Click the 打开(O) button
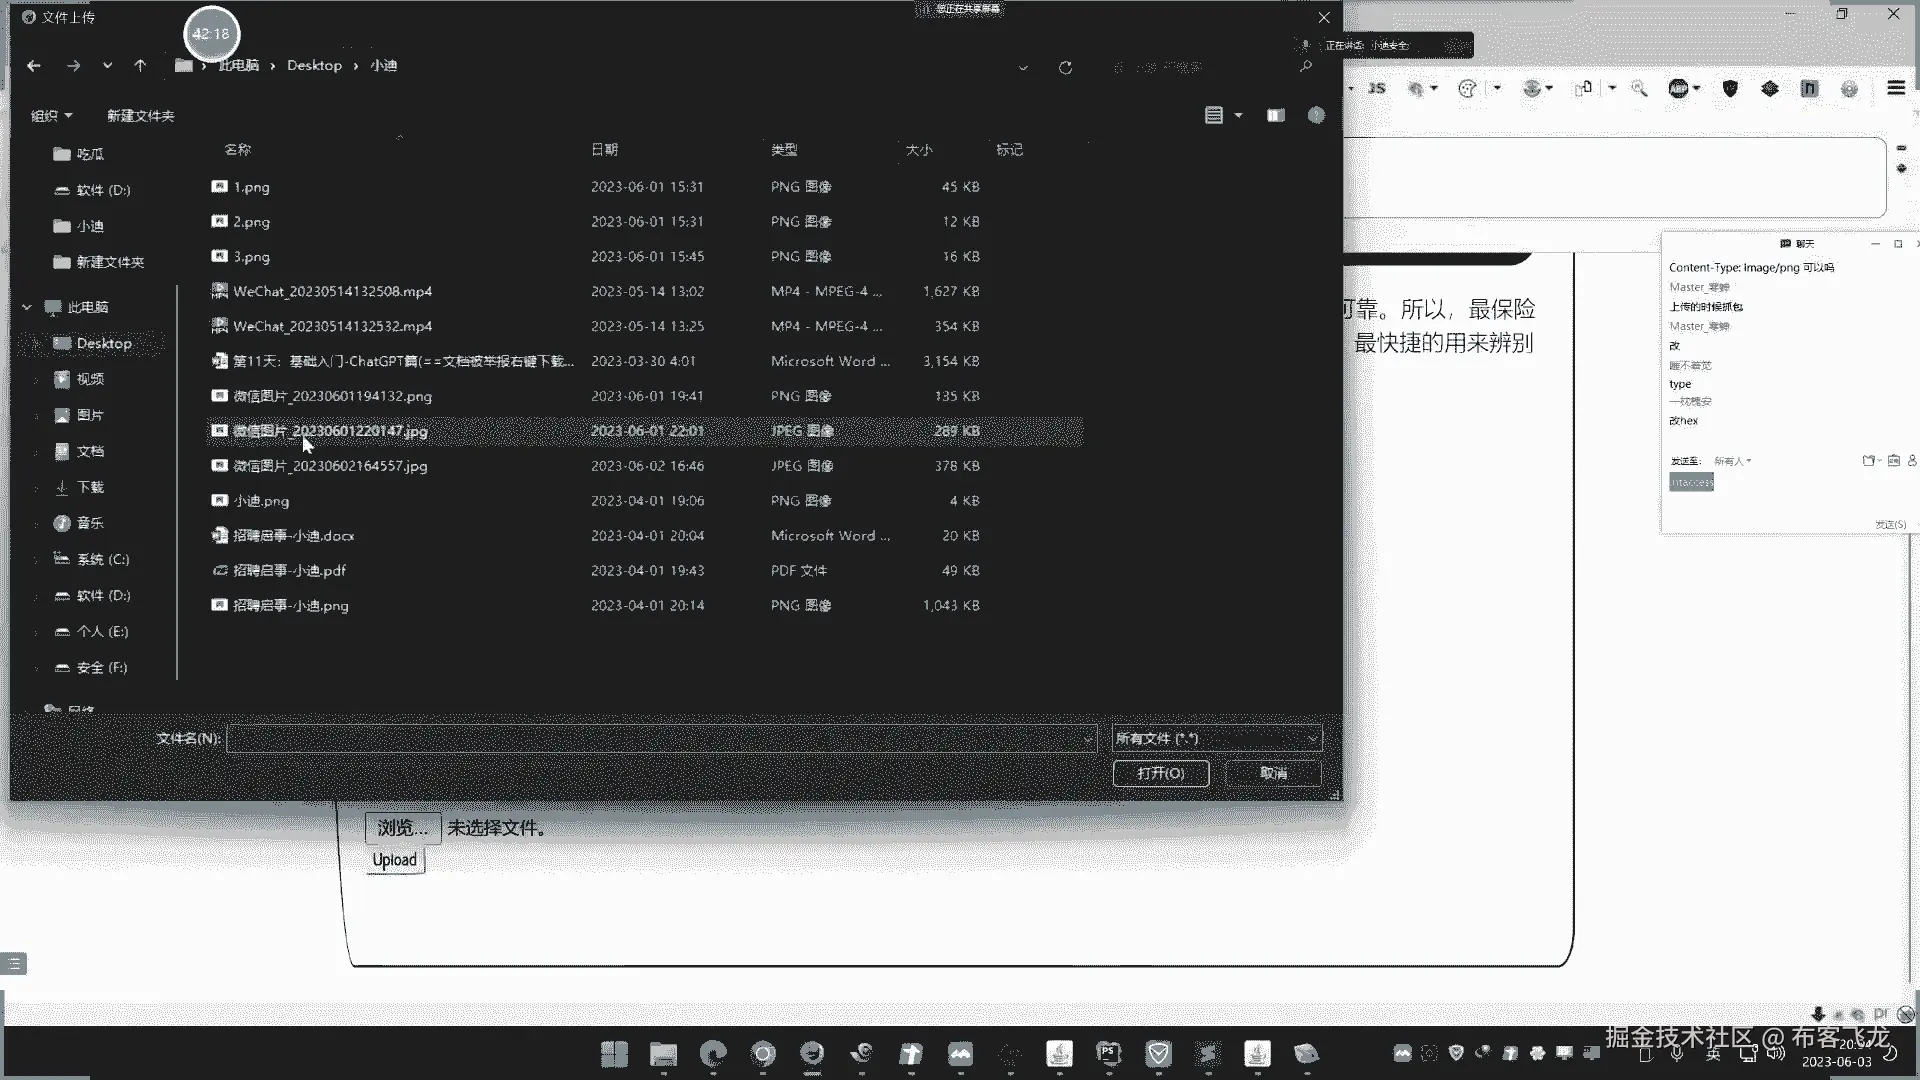Image resolution: width=1920 pixels, height=1080 pixels. click(x=1160, y=773)
